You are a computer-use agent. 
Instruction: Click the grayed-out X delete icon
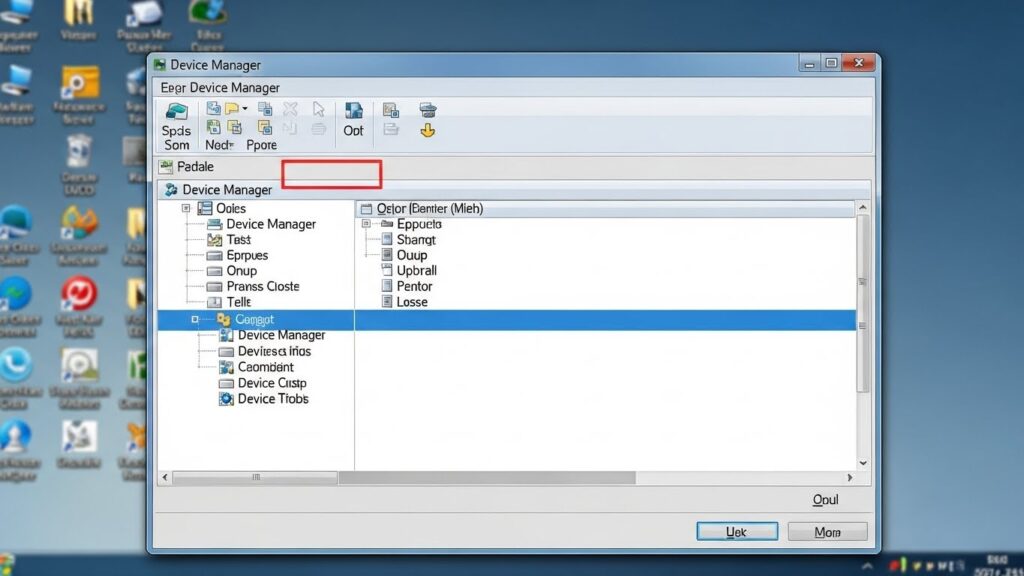(290, 109)
